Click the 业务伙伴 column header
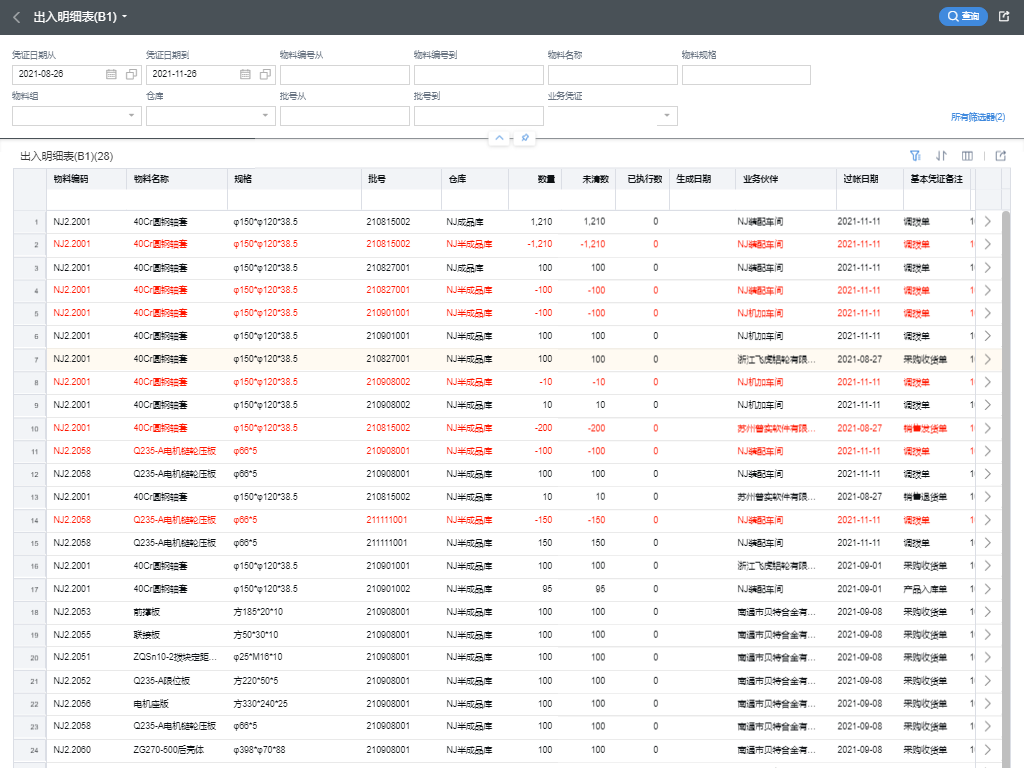Viewport: 1024px width, 768px height. click(x=785, y=179)
